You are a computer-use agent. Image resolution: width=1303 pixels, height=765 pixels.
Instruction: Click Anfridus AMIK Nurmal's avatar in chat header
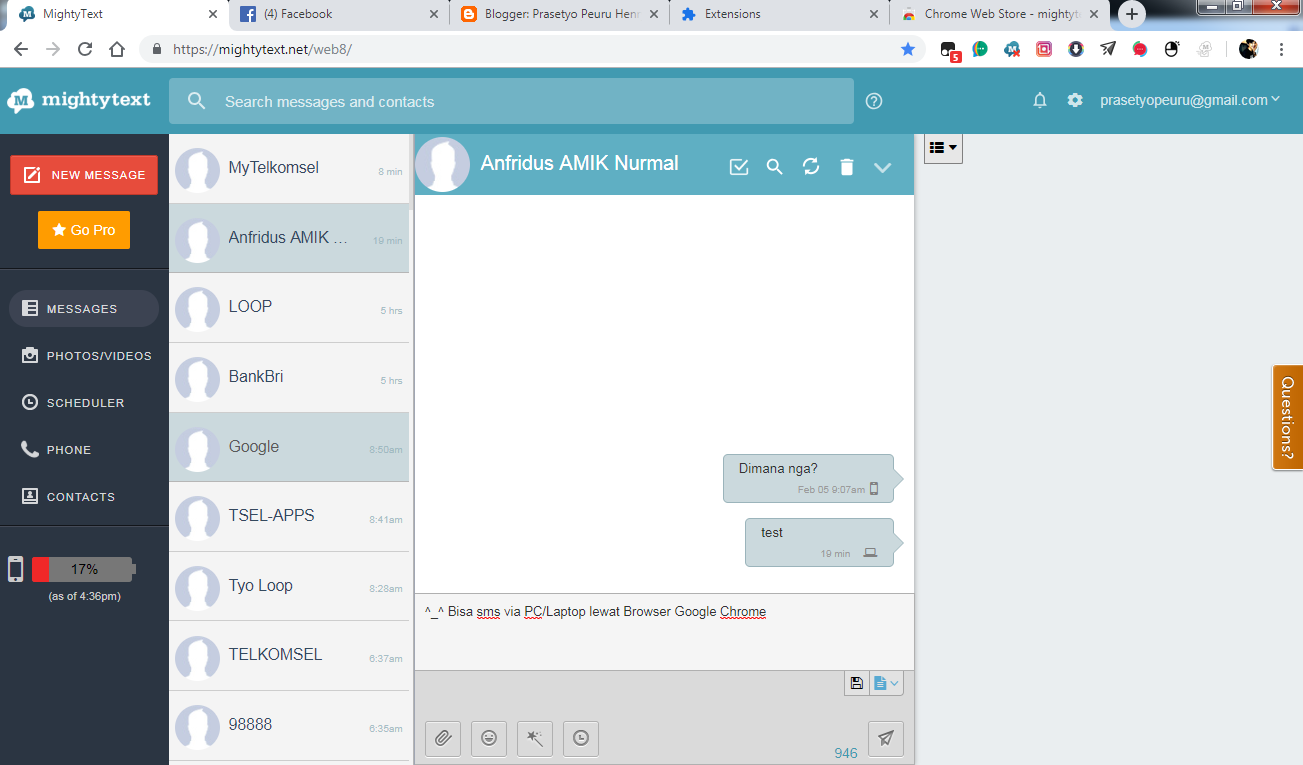point(442,165)
